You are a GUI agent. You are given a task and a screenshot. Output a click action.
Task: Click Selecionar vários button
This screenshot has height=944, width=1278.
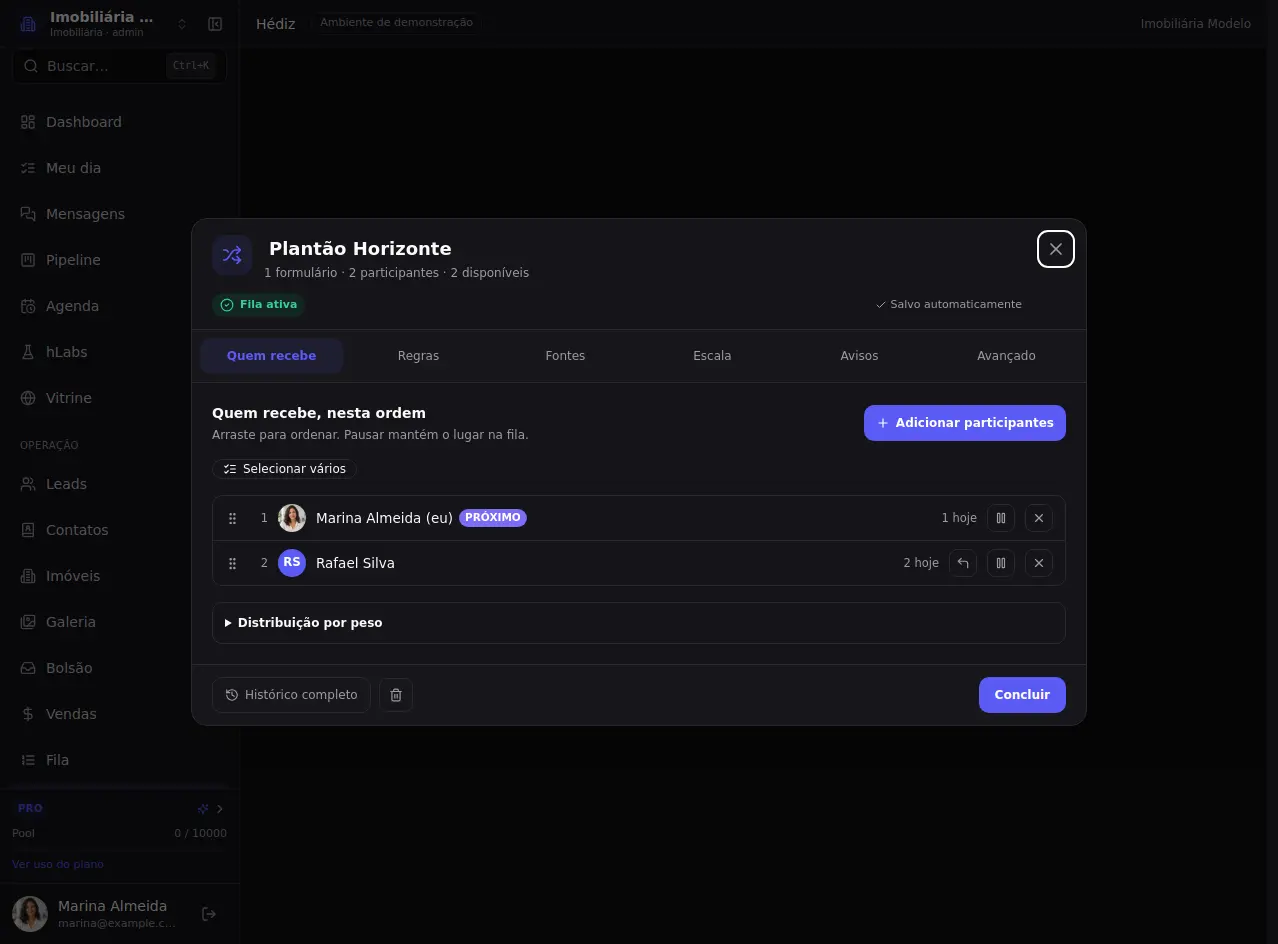(x=284, y=469)
